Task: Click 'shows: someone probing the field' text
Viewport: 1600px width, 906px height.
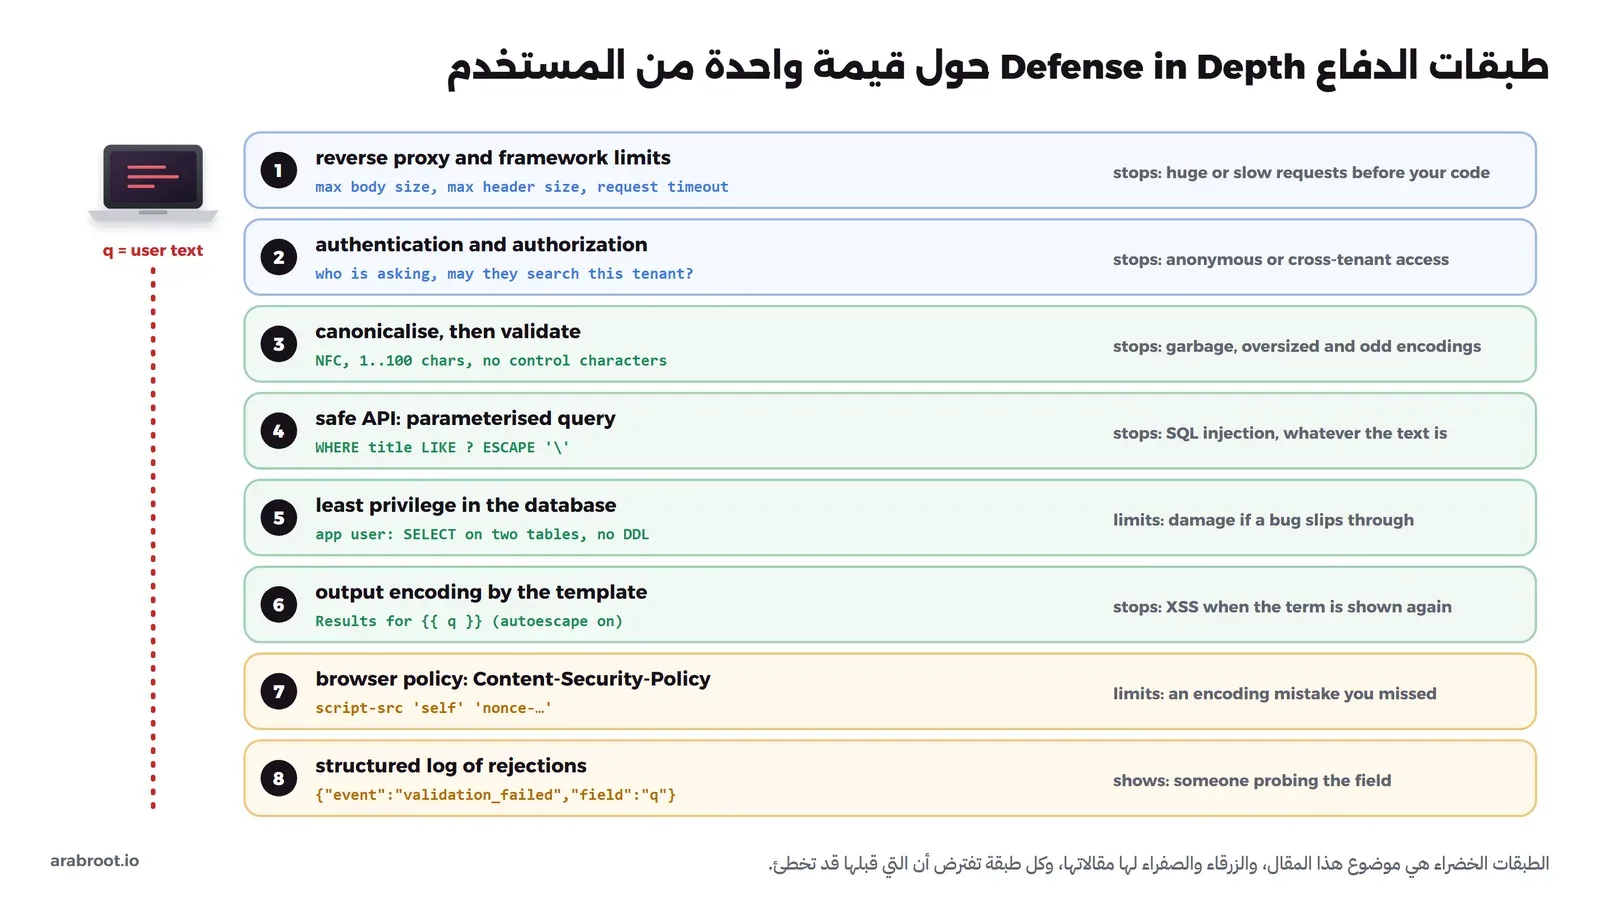Action: coord(1252,781)
